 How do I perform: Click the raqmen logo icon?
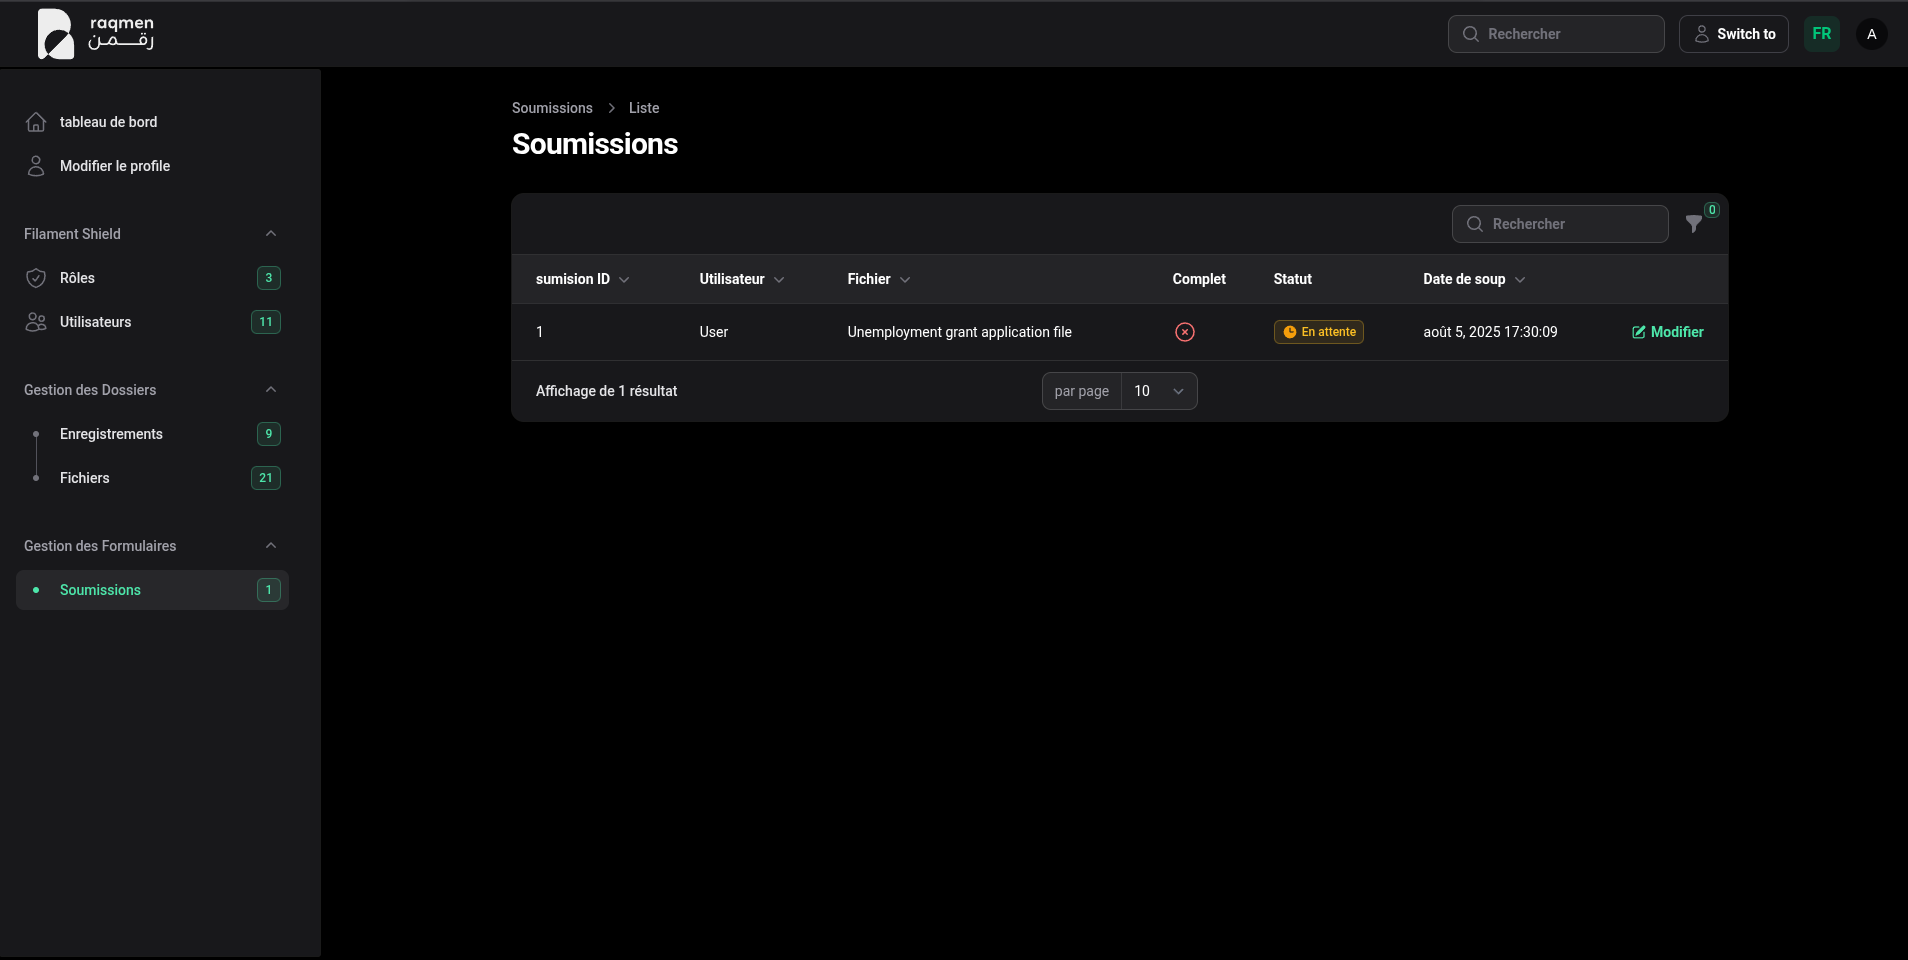[x=55, y=33]
